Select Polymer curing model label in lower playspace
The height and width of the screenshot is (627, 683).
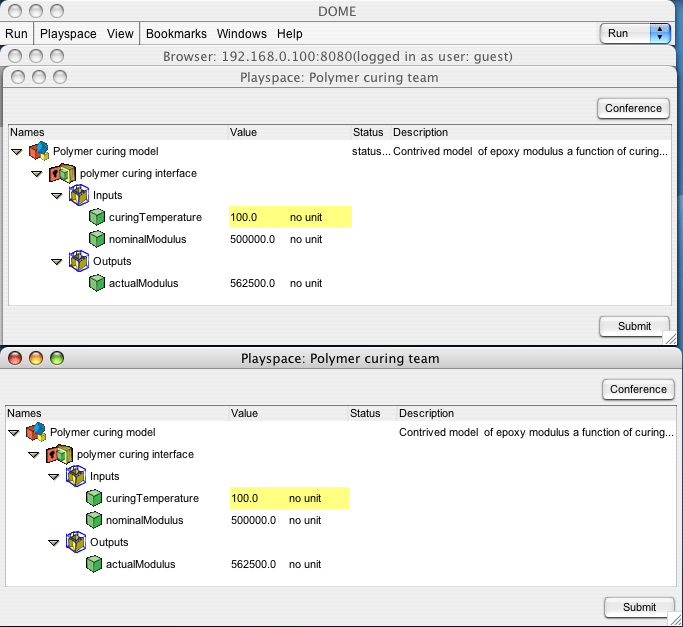click(x=102, y=432)
